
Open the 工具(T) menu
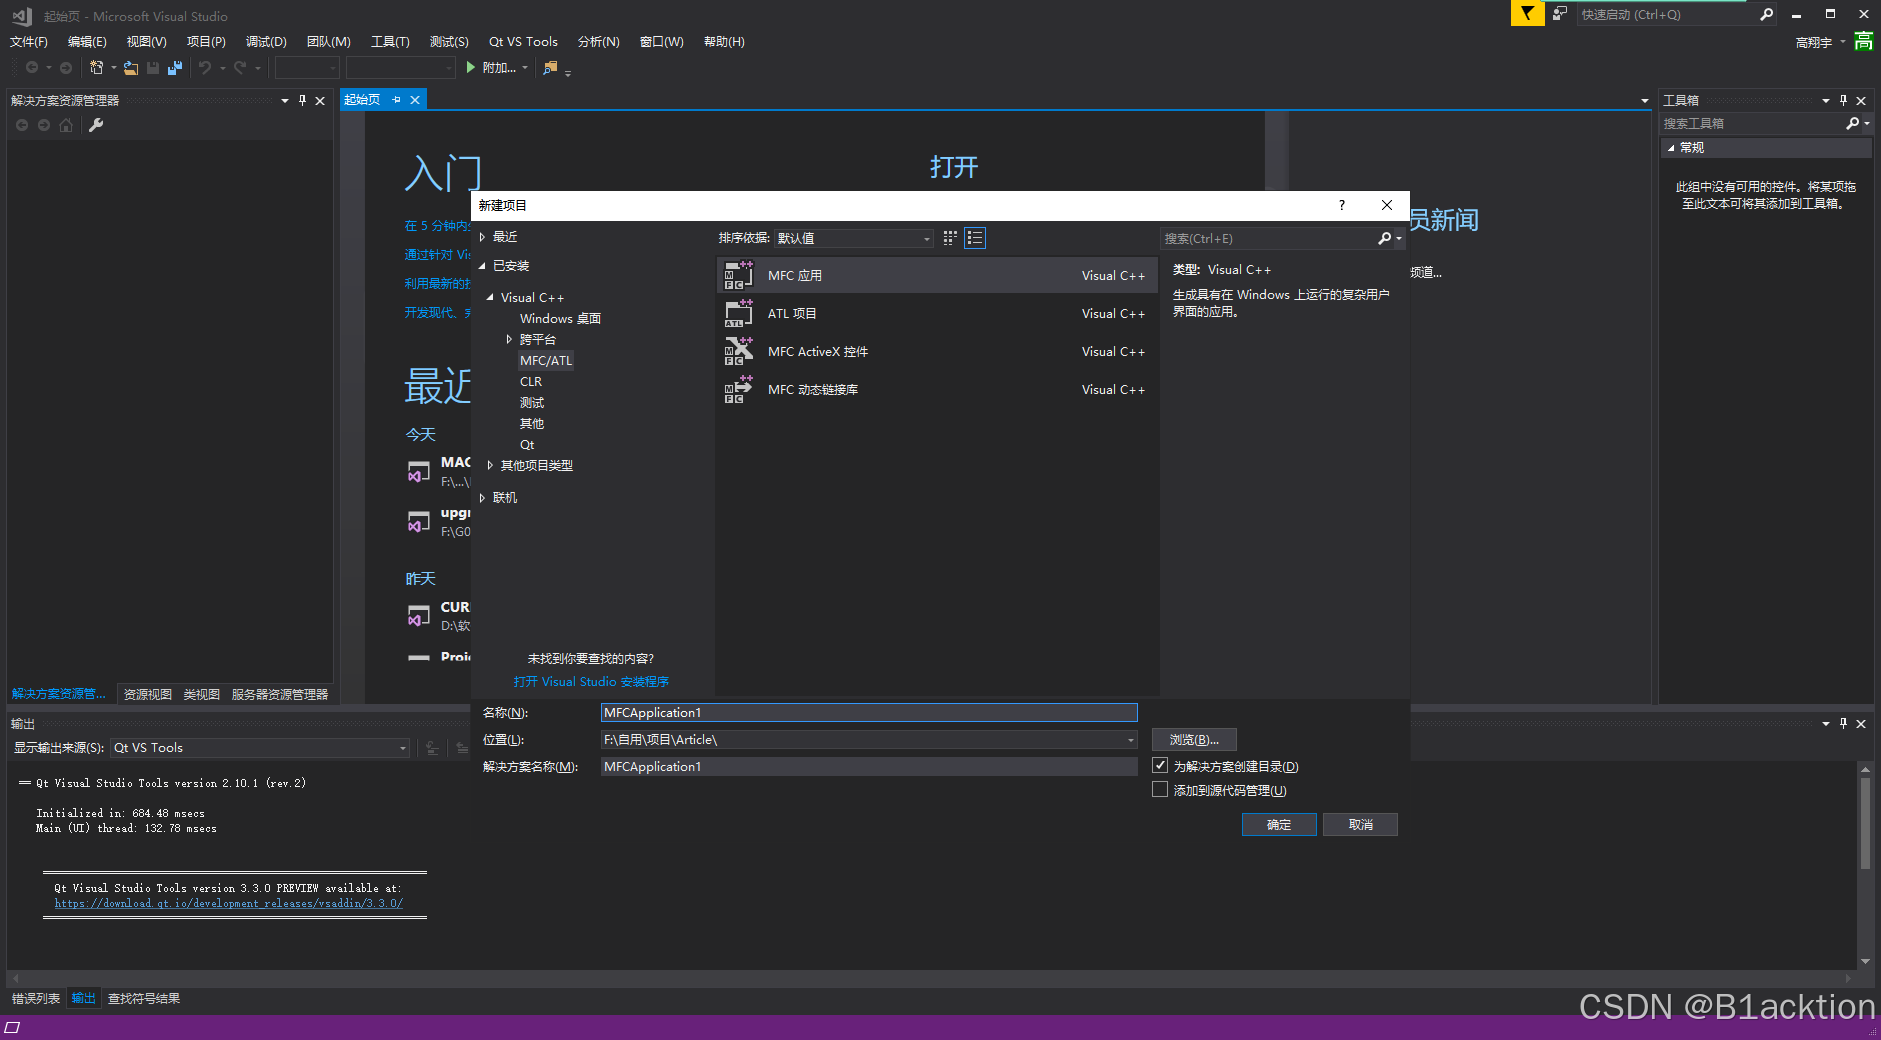(x=390, y=41)
